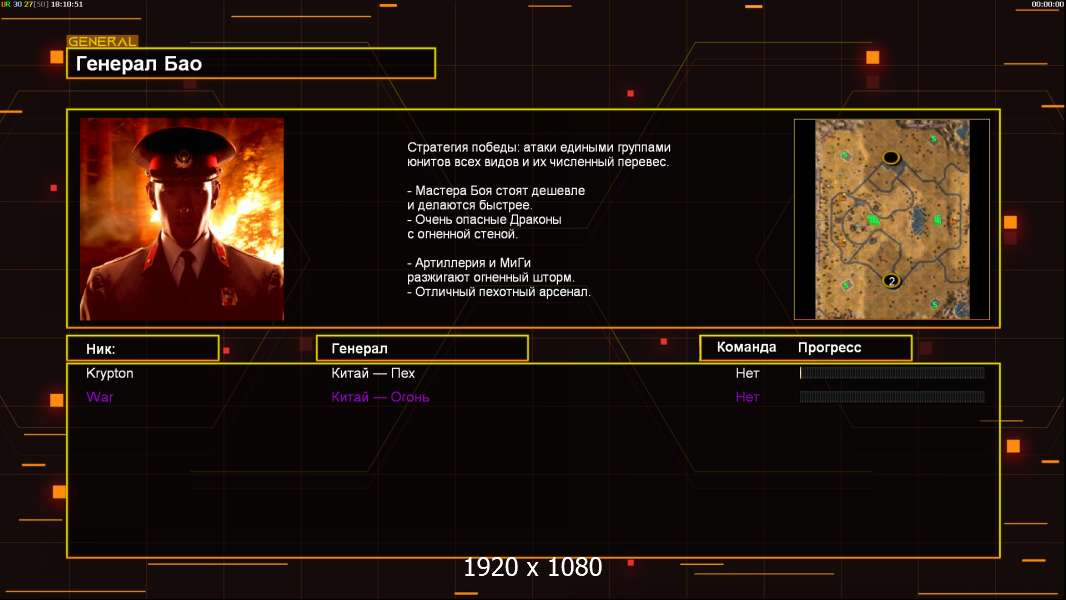Click line 'юнитов всех видов и их численный перевес'

pos(538,162)
